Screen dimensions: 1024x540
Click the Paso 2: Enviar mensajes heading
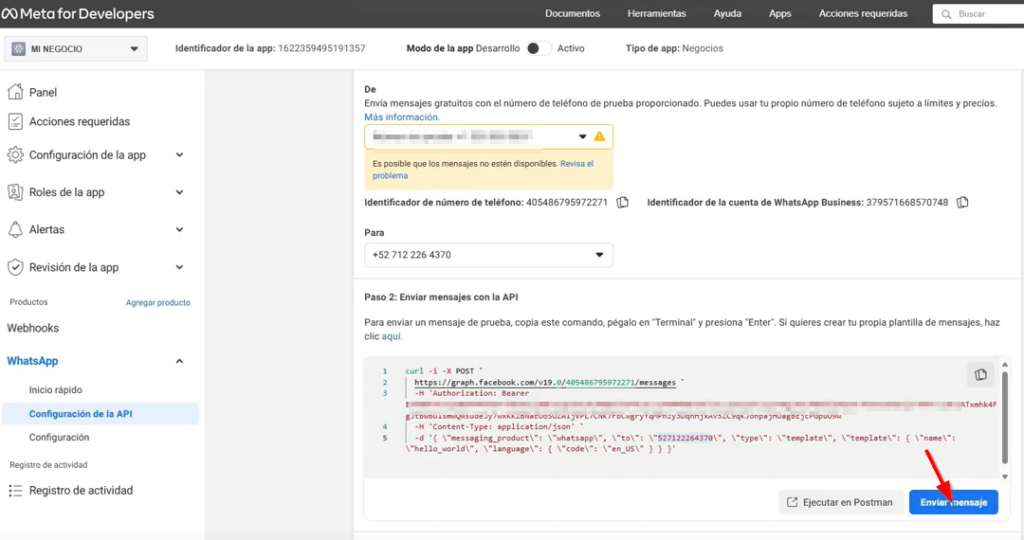coord(441,297)
